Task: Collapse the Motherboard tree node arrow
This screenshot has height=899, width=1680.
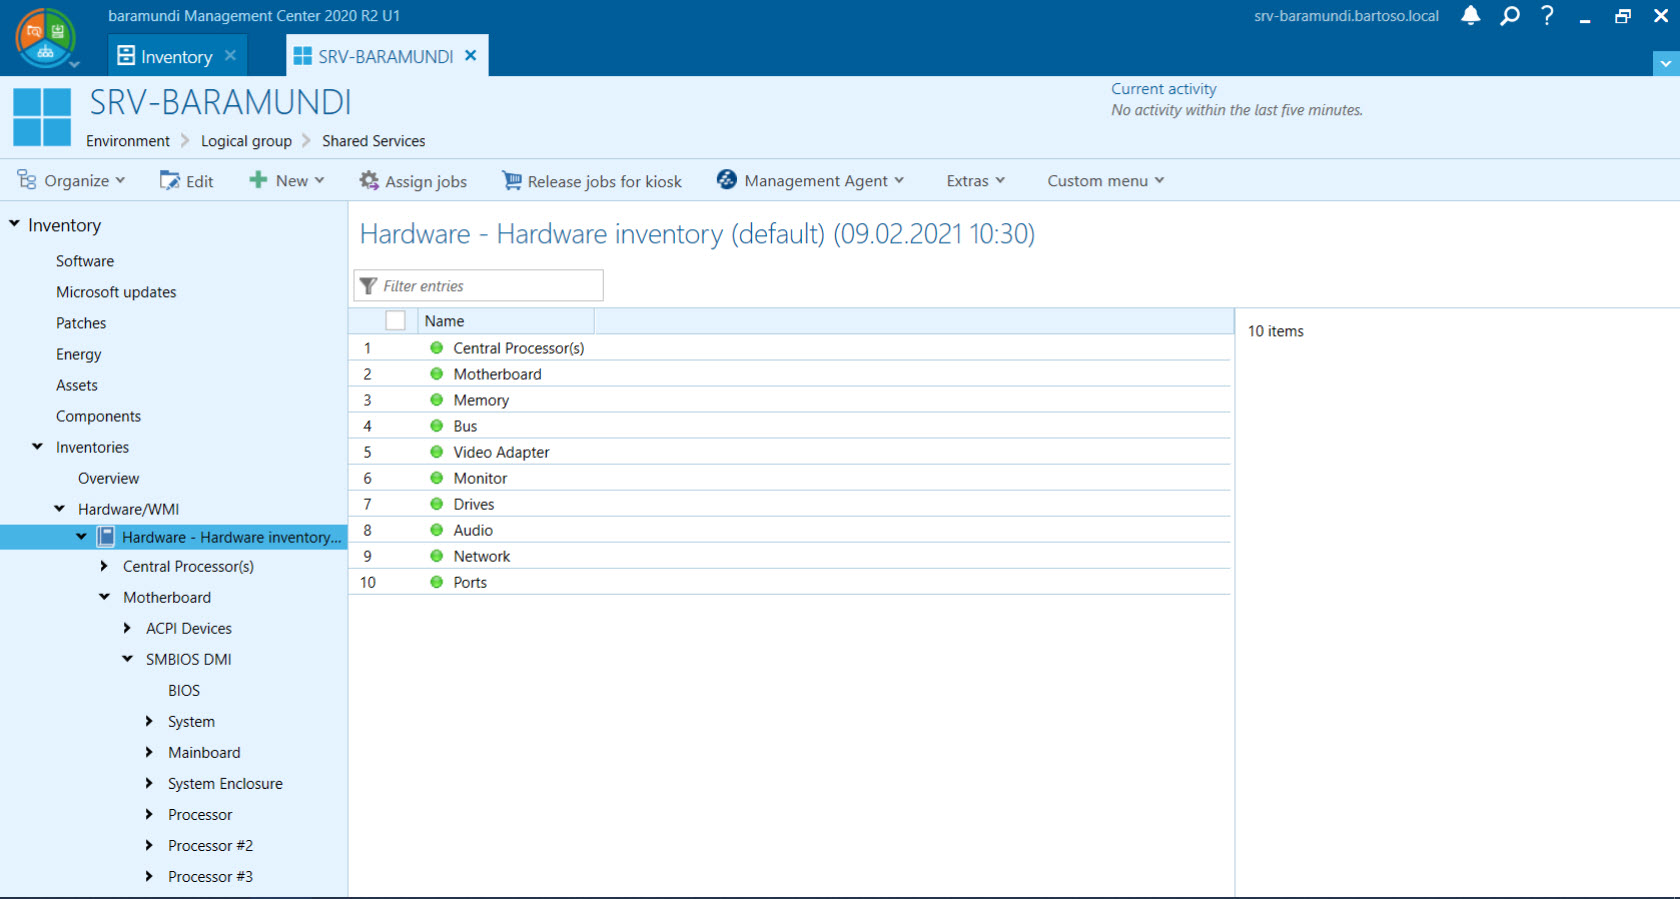Action: pos(104,597)
